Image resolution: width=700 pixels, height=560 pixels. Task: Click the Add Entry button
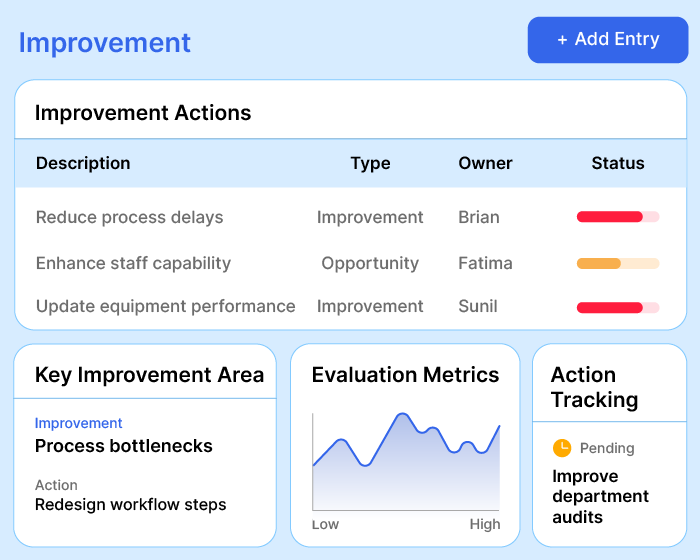[608, 40]
